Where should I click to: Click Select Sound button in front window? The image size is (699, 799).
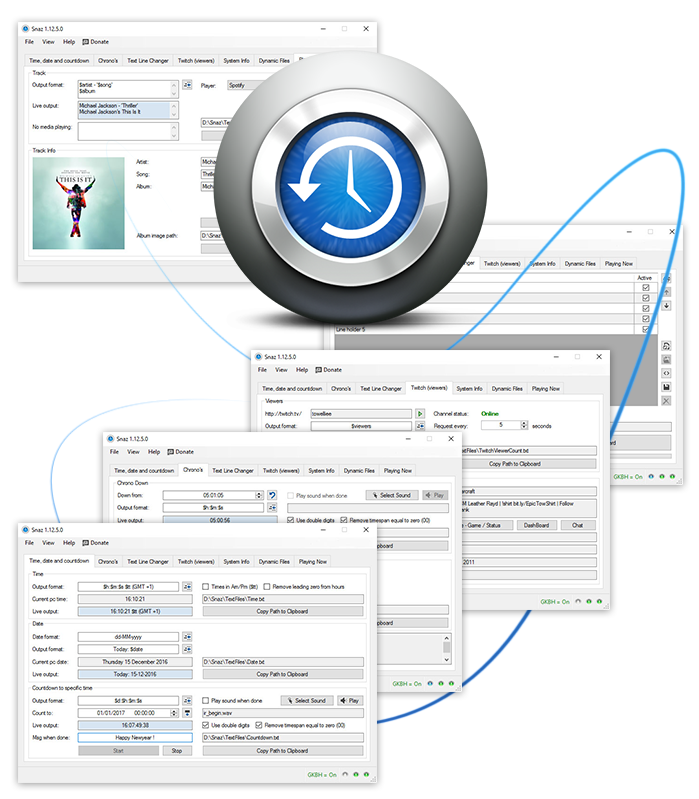click(307, 701)
